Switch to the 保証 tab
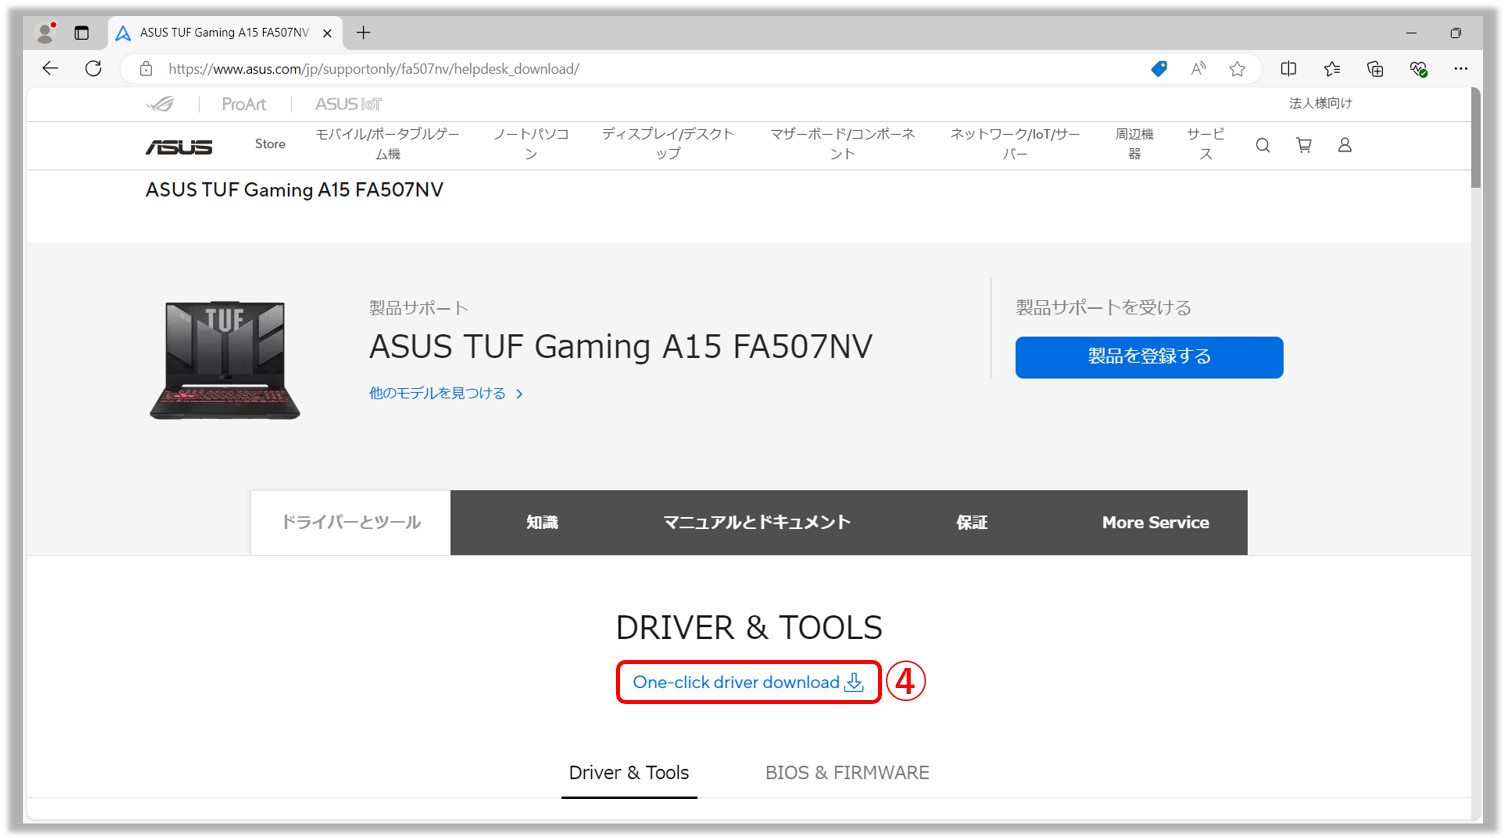Screen dimensions: 1506x838 click(x=971, y=522)
